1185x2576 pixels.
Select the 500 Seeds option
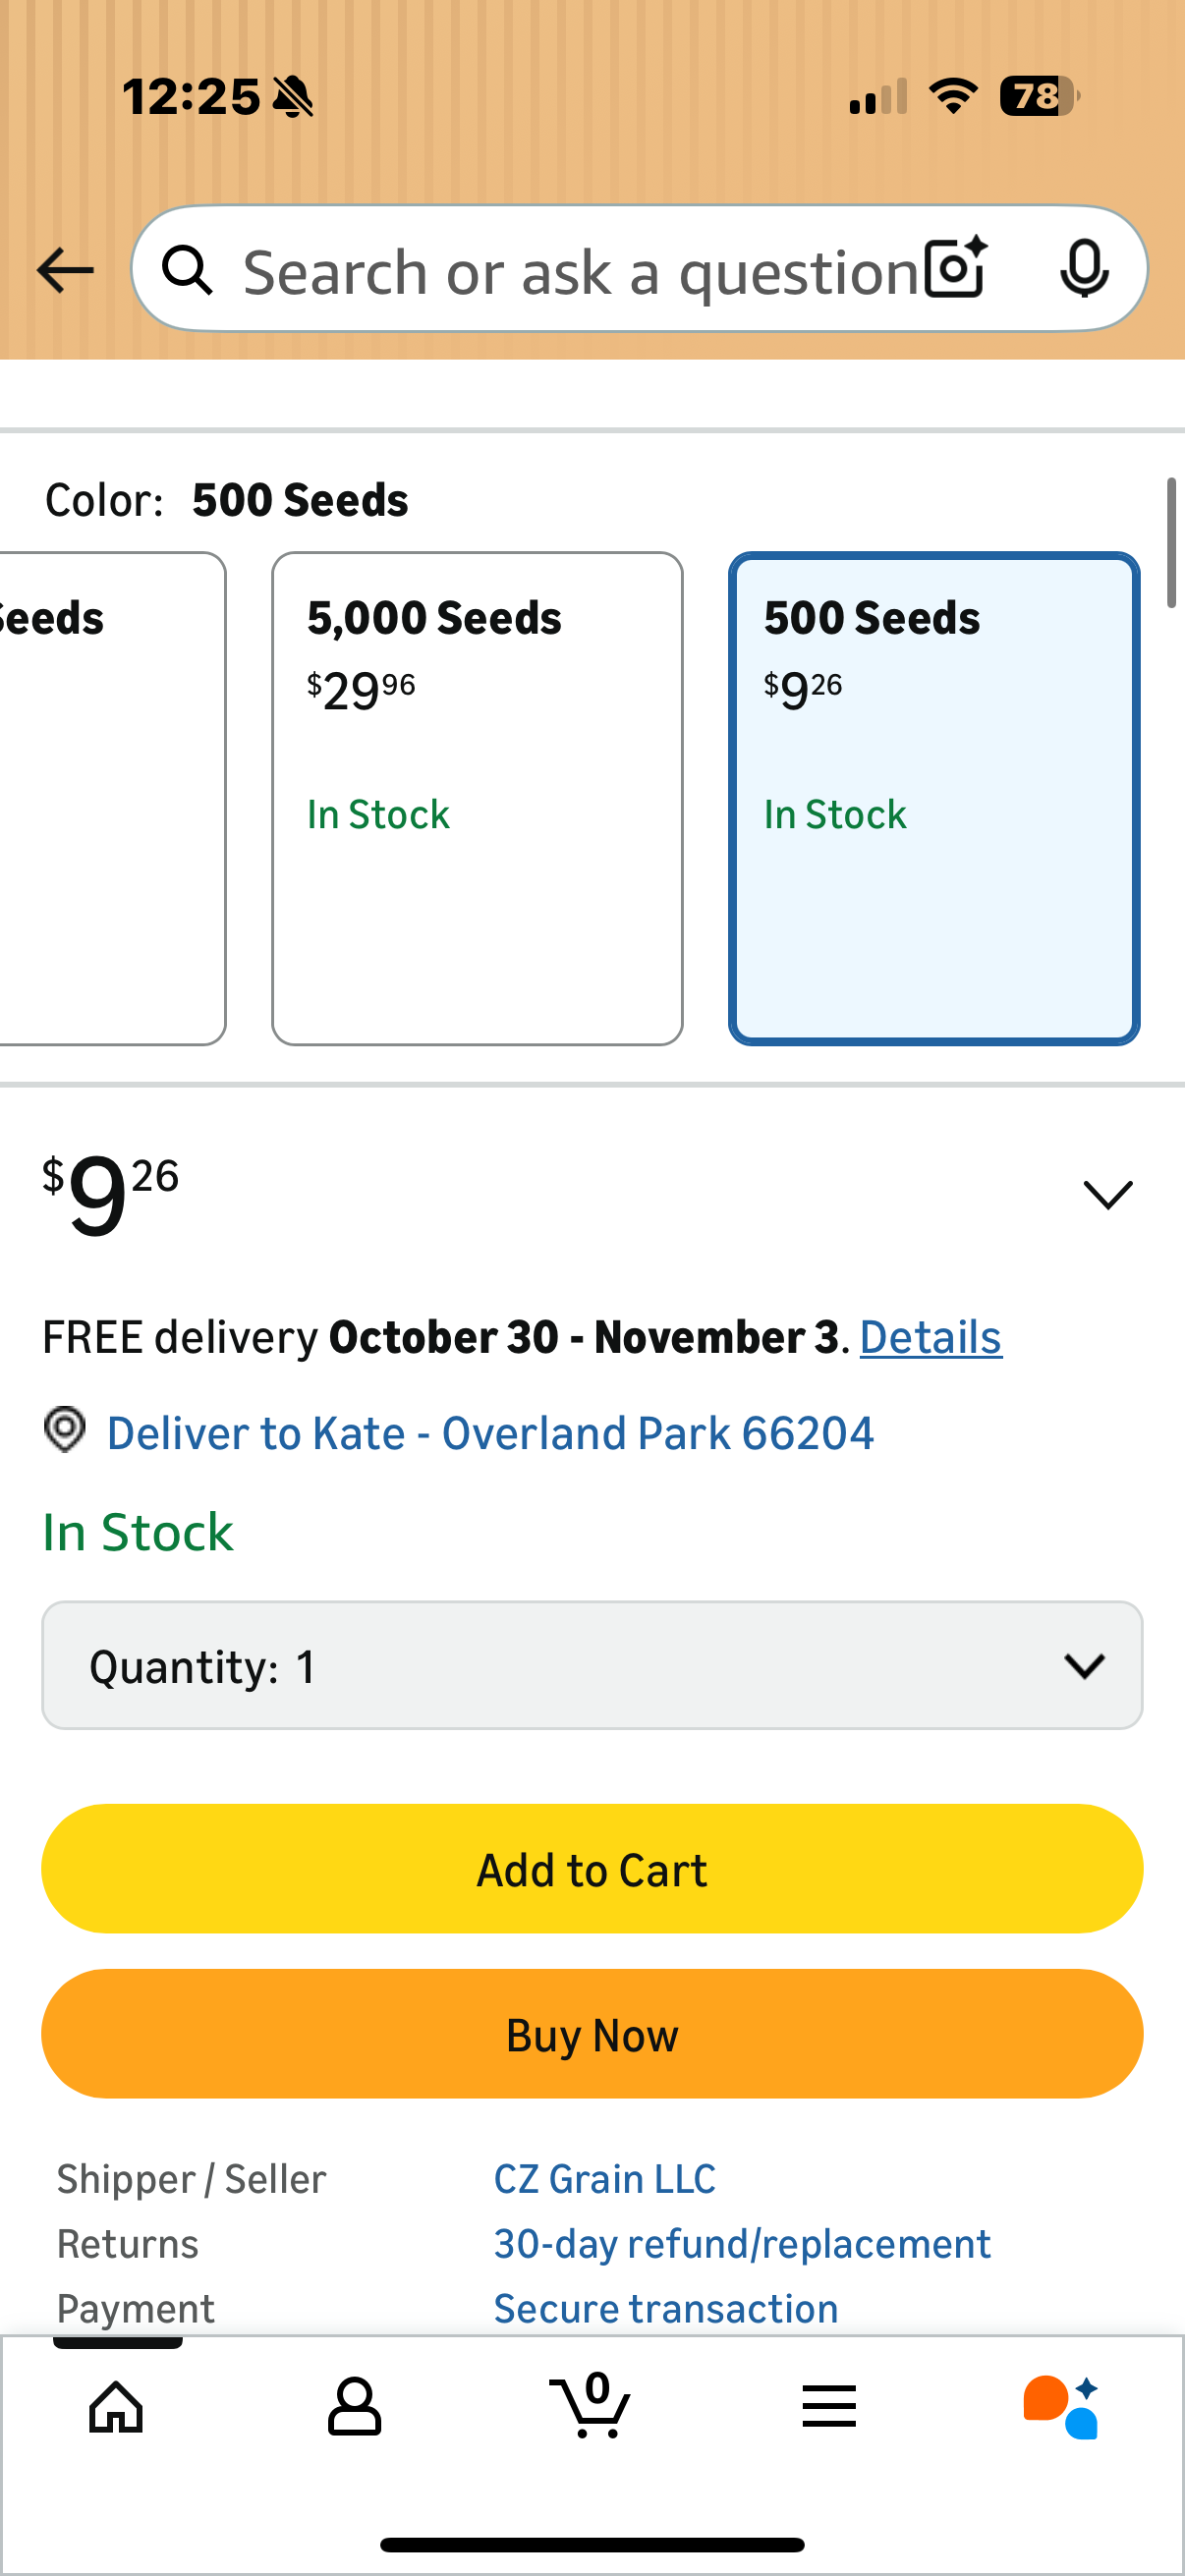(x=933, y=798)
